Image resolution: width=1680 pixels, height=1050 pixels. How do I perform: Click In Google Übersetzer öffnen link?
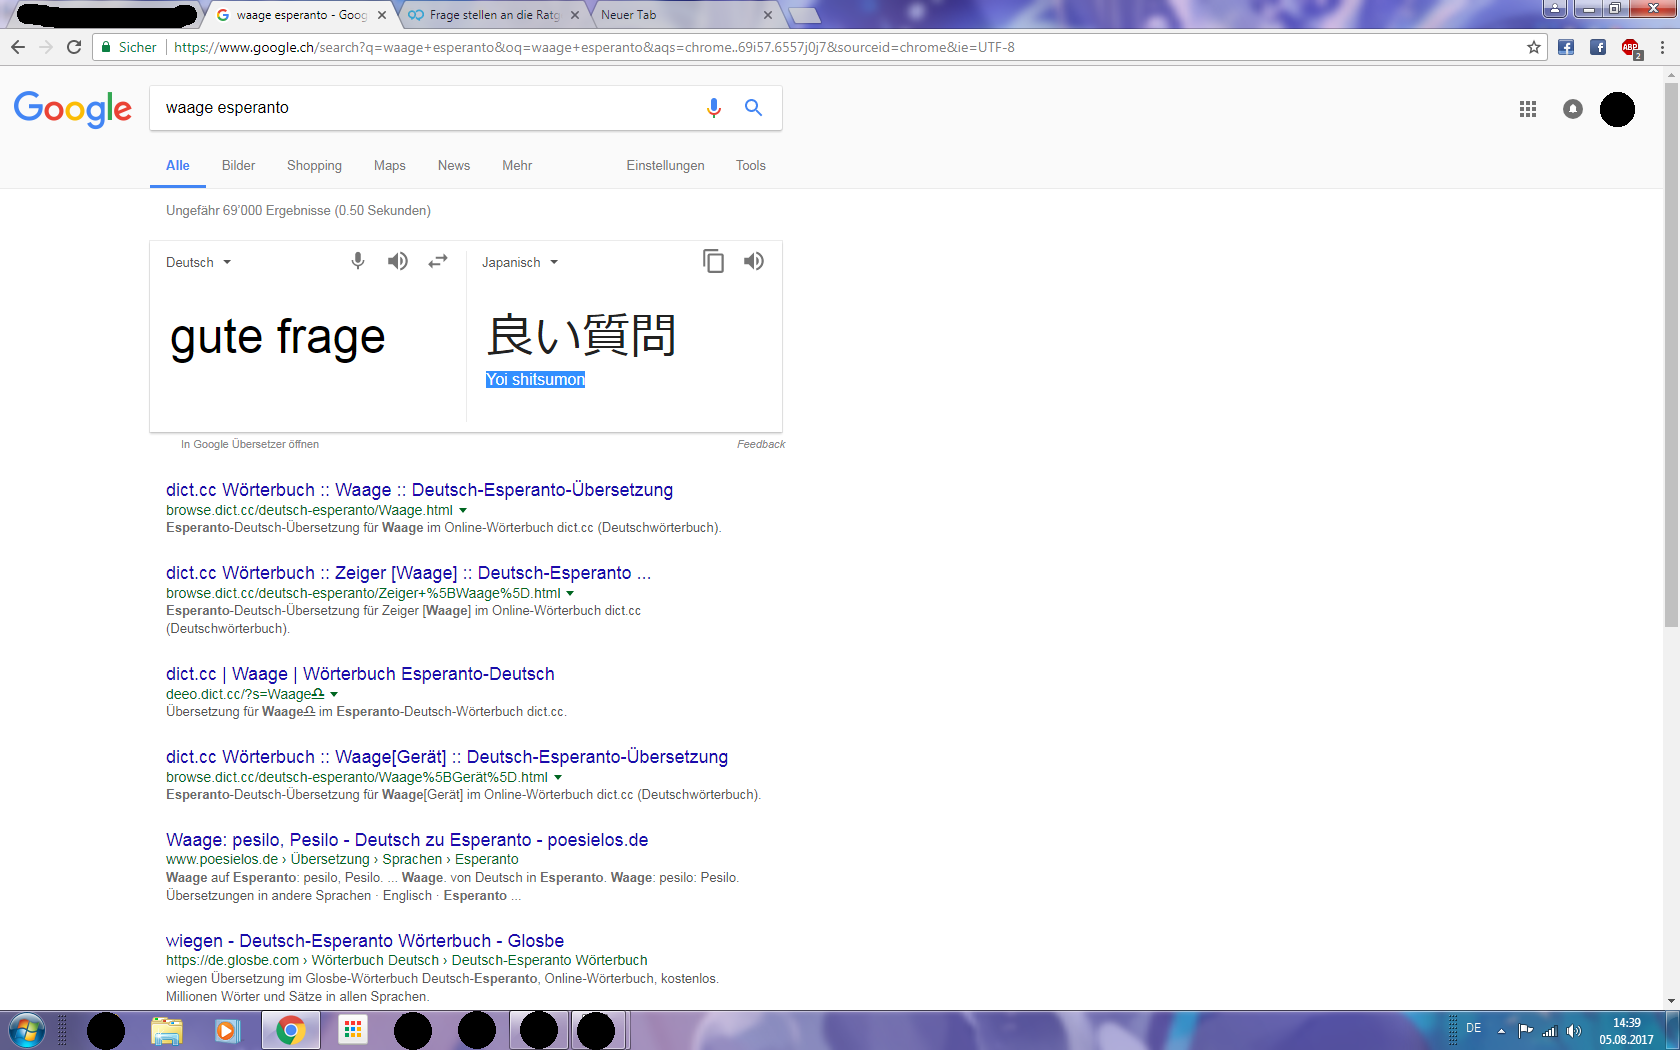250,444
